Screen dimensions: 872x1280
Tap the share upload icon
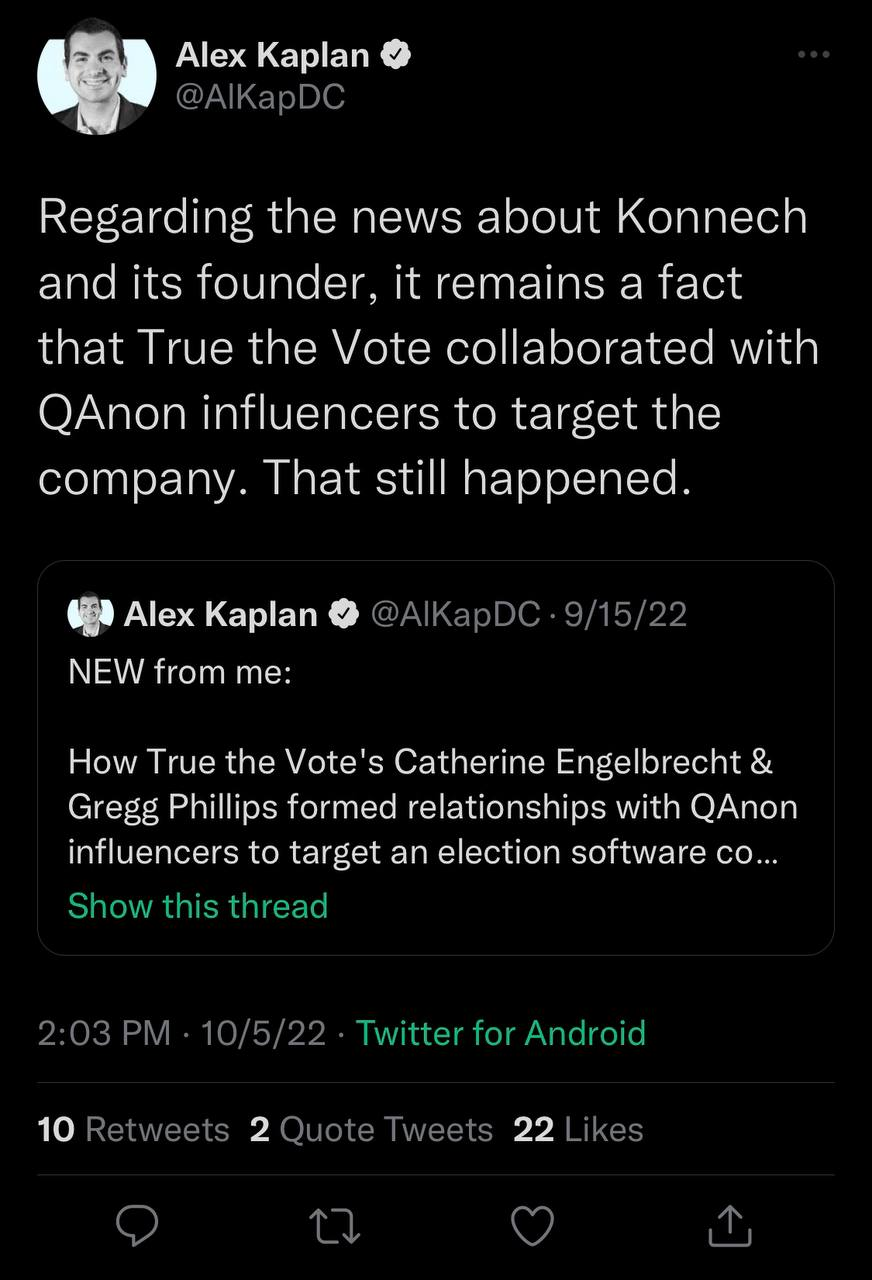tap(729, 1226)
